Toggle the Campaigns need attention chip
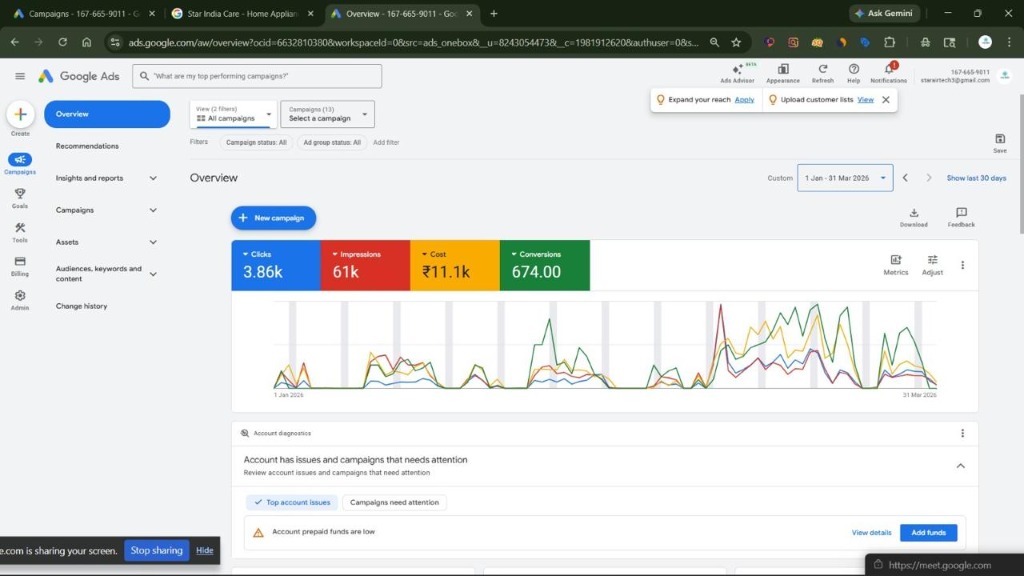Viewport: 1024px width, 576px height. (394, 502)
